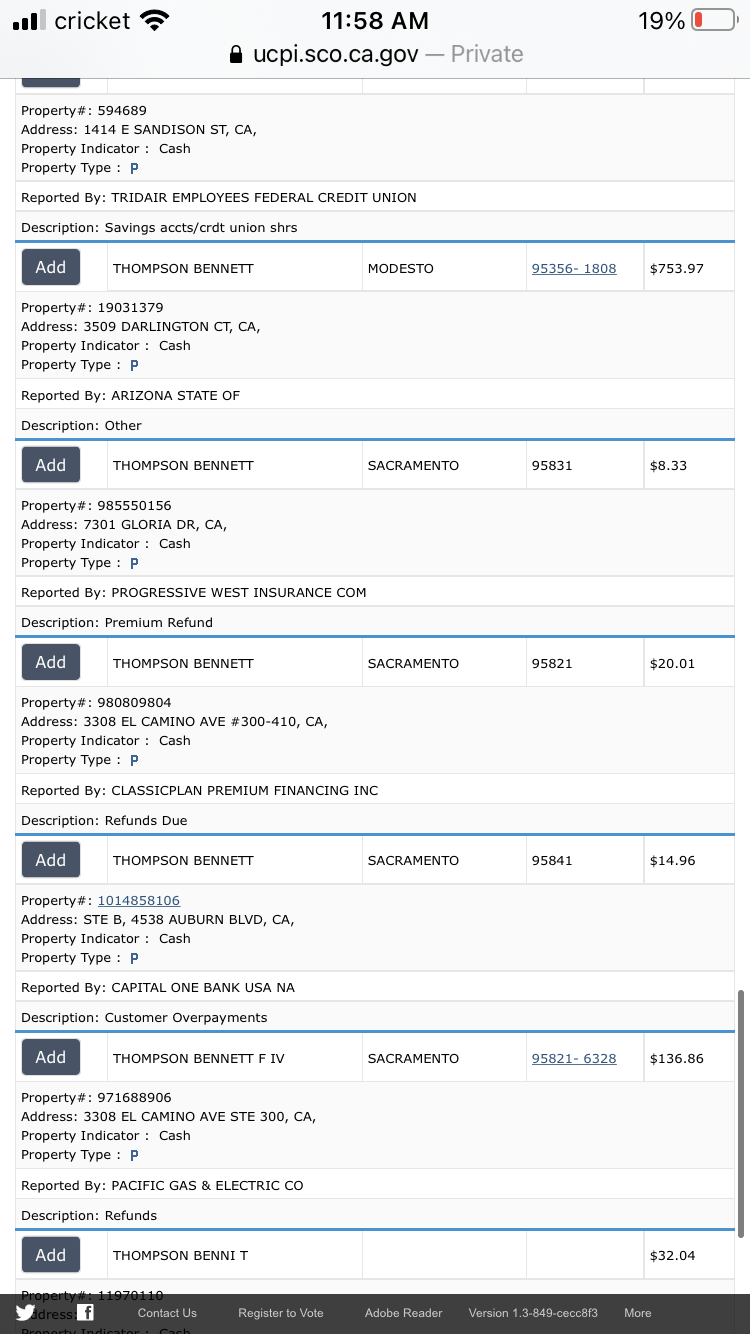
Task: Select Reported By PACIFIC GAS & ELECTRIC CO
Action: 162,1185
